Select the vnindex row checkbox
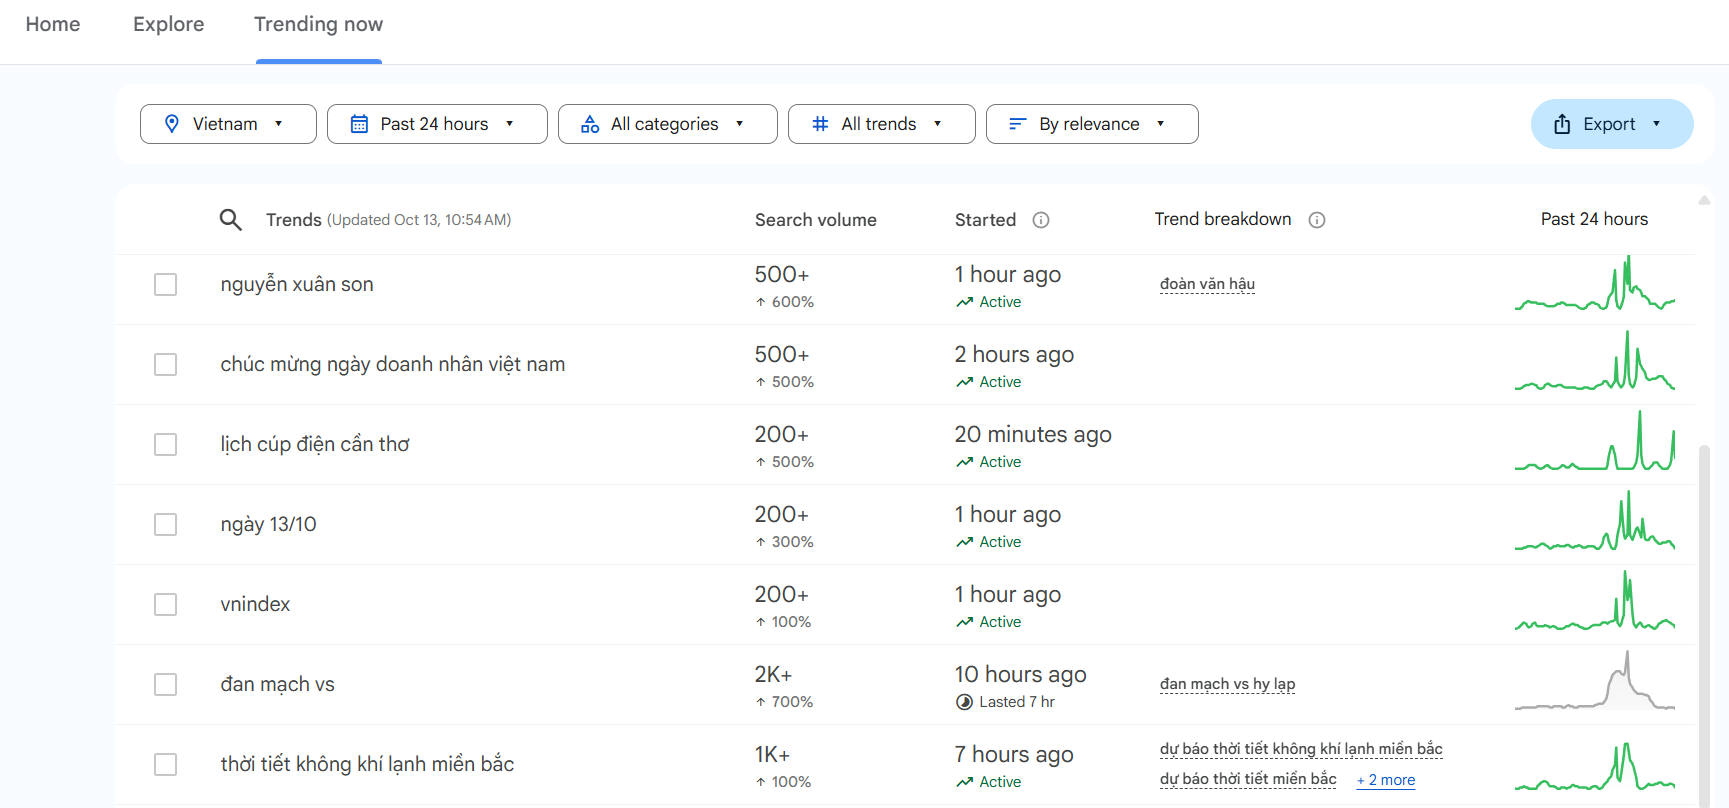1729x808 pixels. pos(166,605)
